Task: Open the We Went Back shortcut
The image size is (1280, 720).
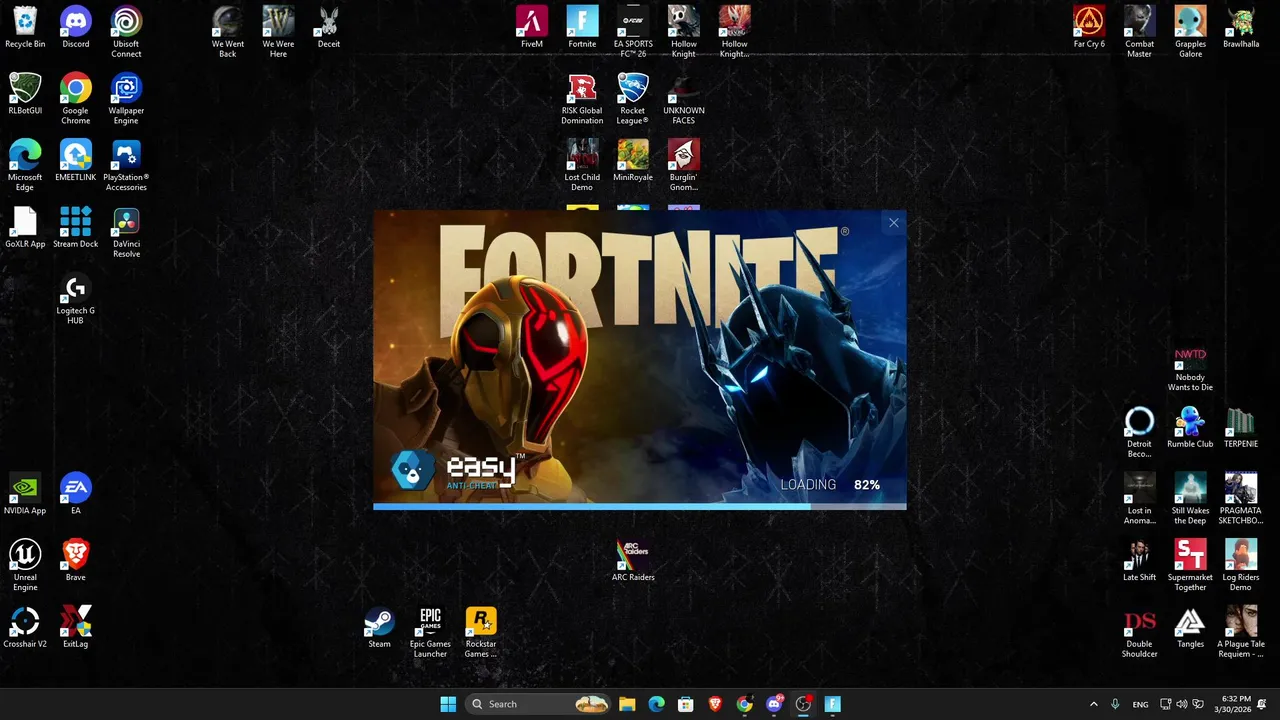Action: tap(228, 32)
